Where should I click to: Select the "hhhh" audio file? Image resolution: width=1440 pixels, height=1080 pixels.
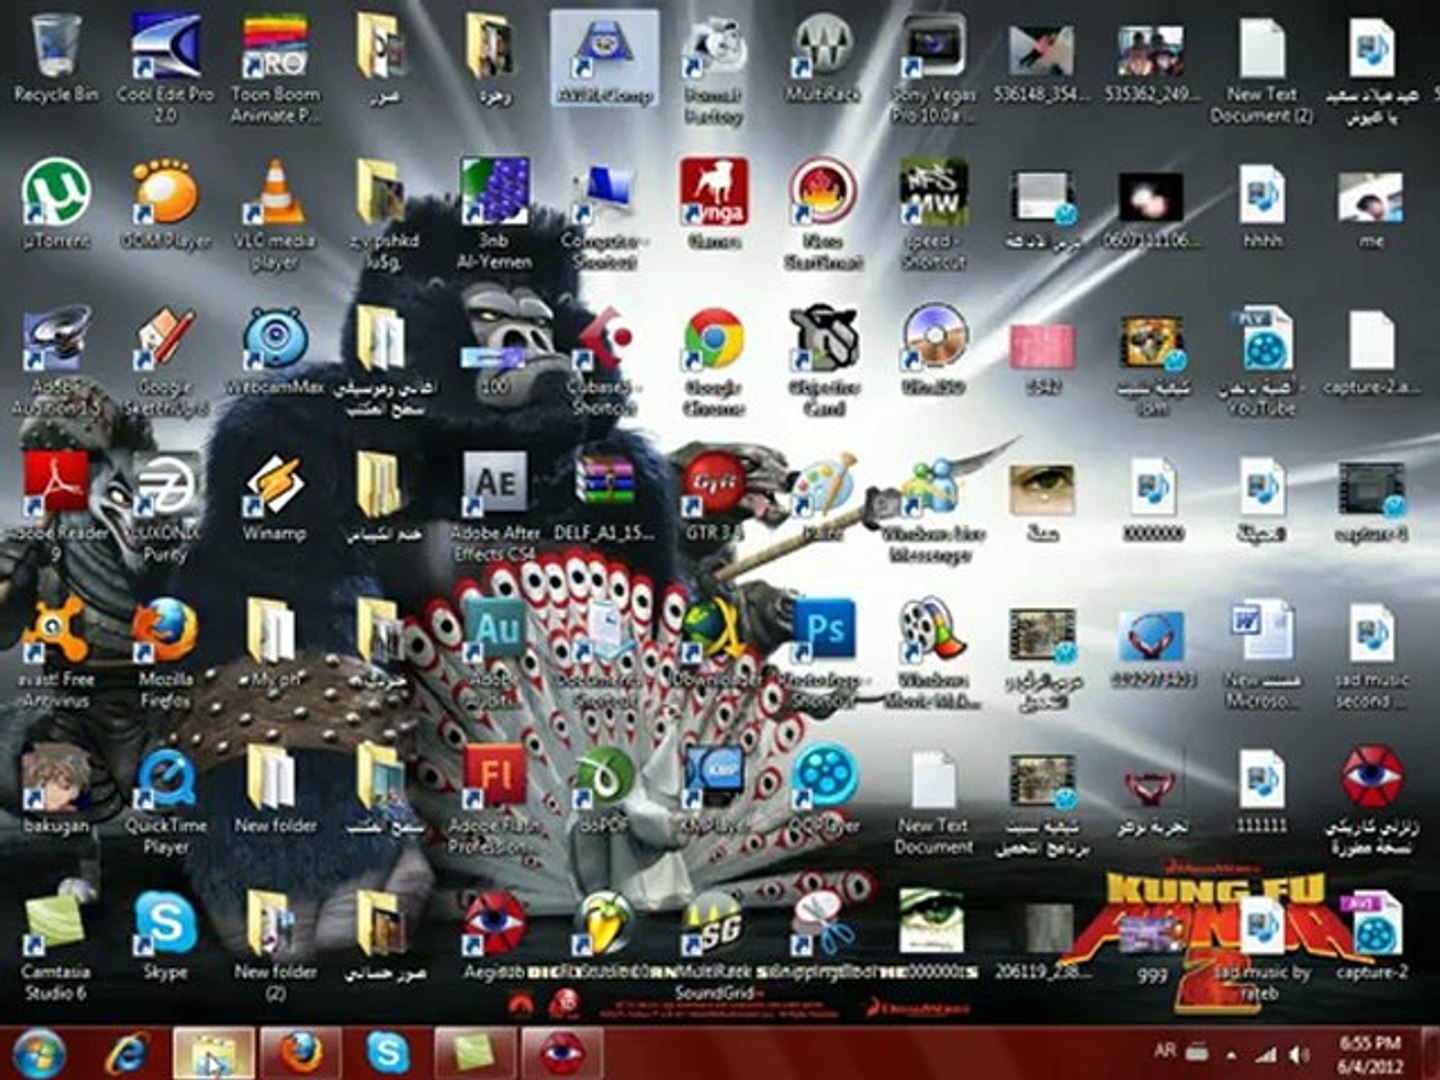(1262, 206)
